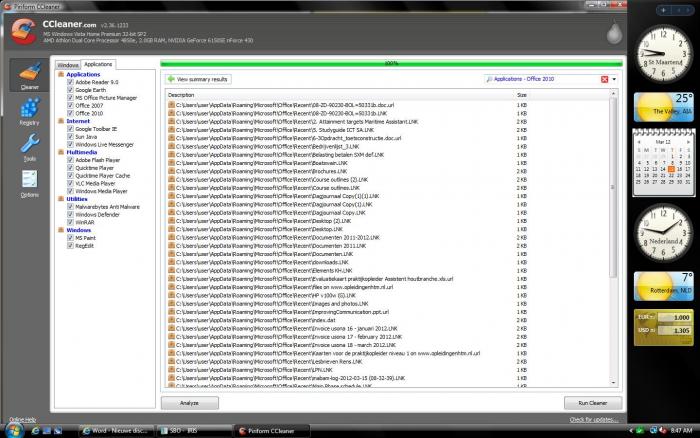Screen dimensions: 700x438
Task: Click the Internet category folder icon
Action: pyautogui.click(x=61, y=121)
